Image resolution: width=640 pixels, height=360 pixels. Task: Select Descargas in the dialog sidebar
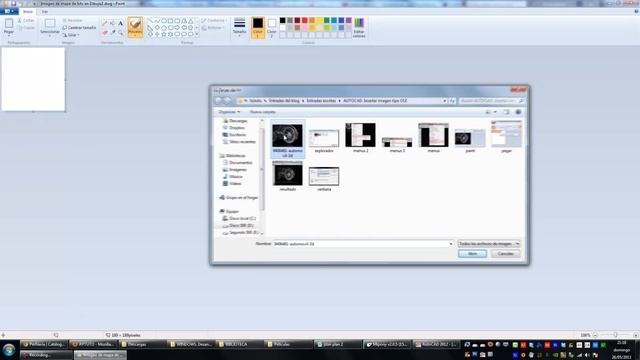coord(235,121)
